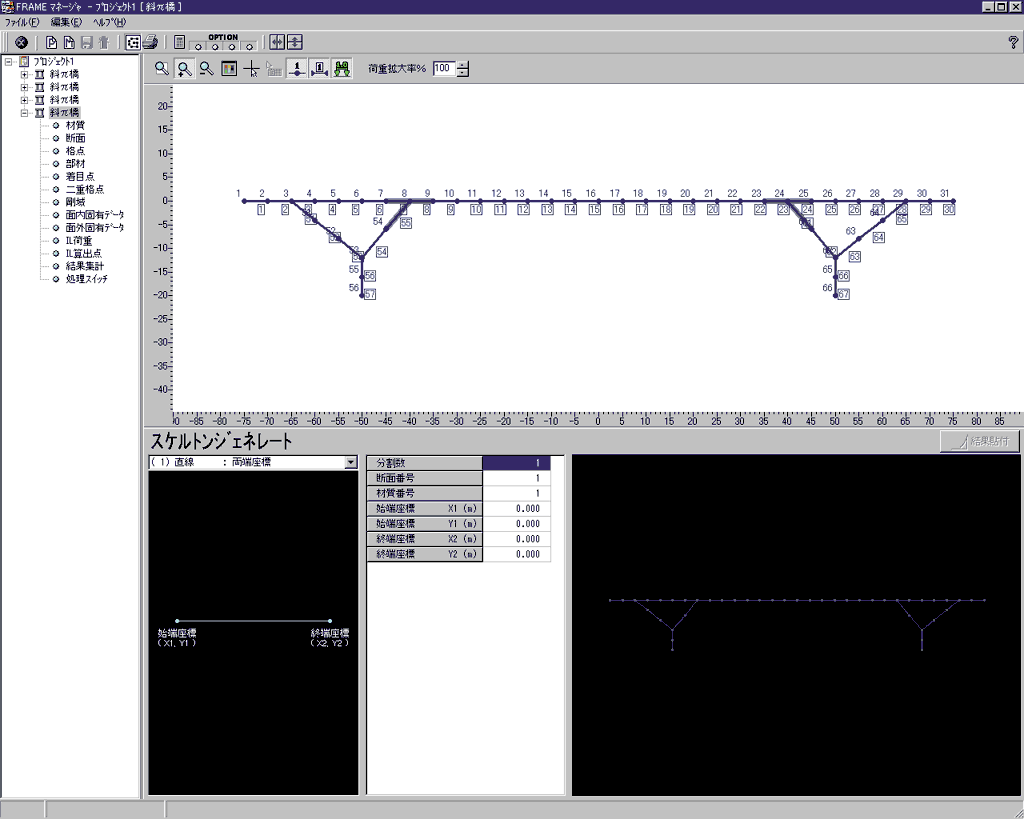Increase the 荷重拡大率 spinner value

click(x=463, y=65)
